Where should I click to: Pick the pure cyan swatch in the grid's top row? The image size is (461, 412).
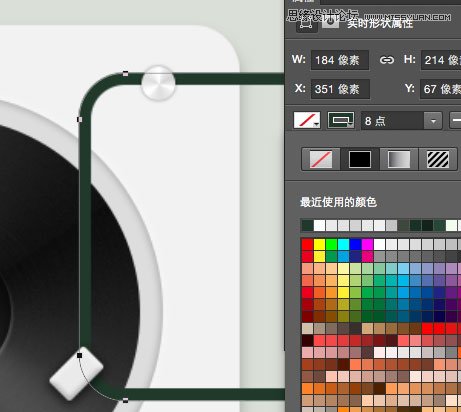point(343,245)
